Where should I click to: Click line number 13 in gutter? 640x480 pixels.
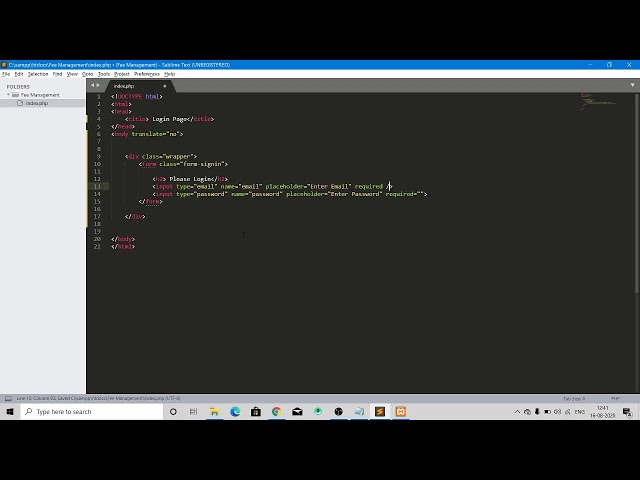pos(97,187)
